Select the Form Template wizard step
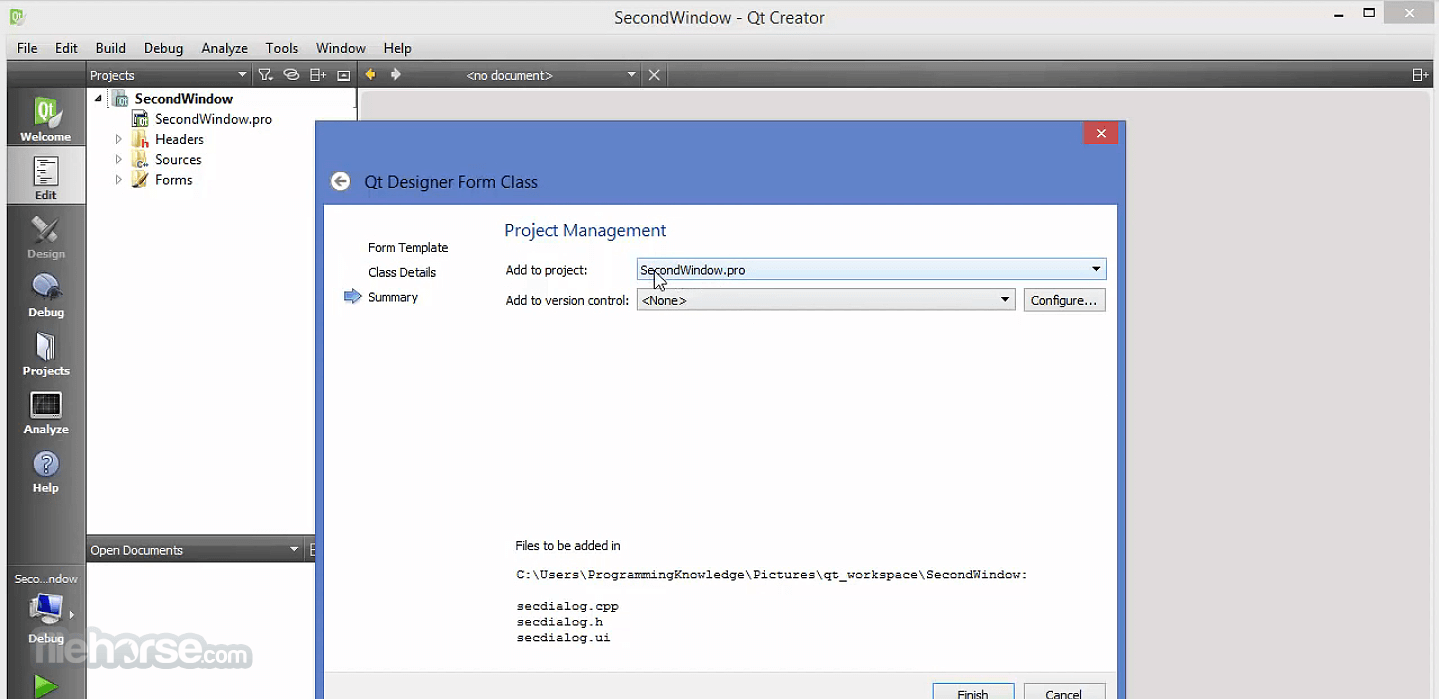The image size is (1439, 699). pyautogui.click(x=408, y=248)
